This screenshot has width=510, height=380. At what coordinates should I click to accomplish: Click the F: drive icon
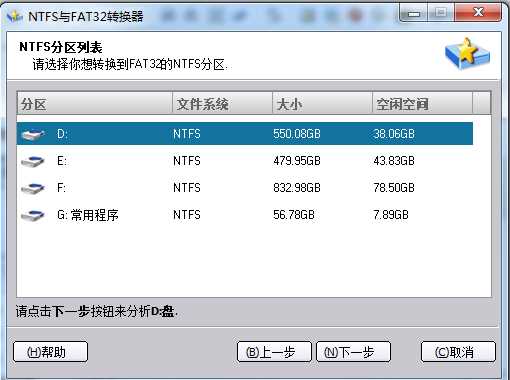[x=33, y=188]
